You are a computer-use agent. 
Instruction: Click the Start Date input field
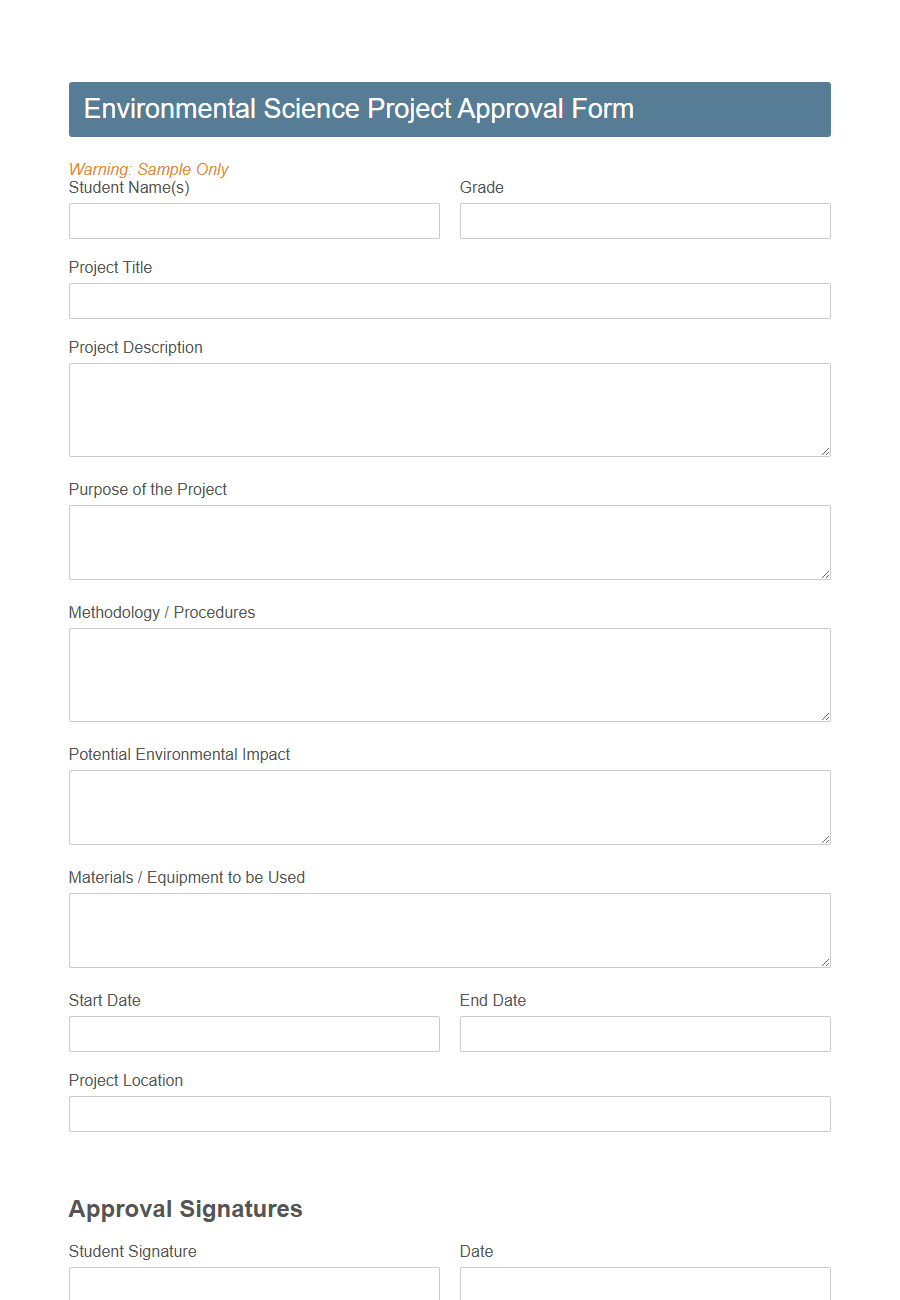pyautogui.click(x=253, y=1034)
